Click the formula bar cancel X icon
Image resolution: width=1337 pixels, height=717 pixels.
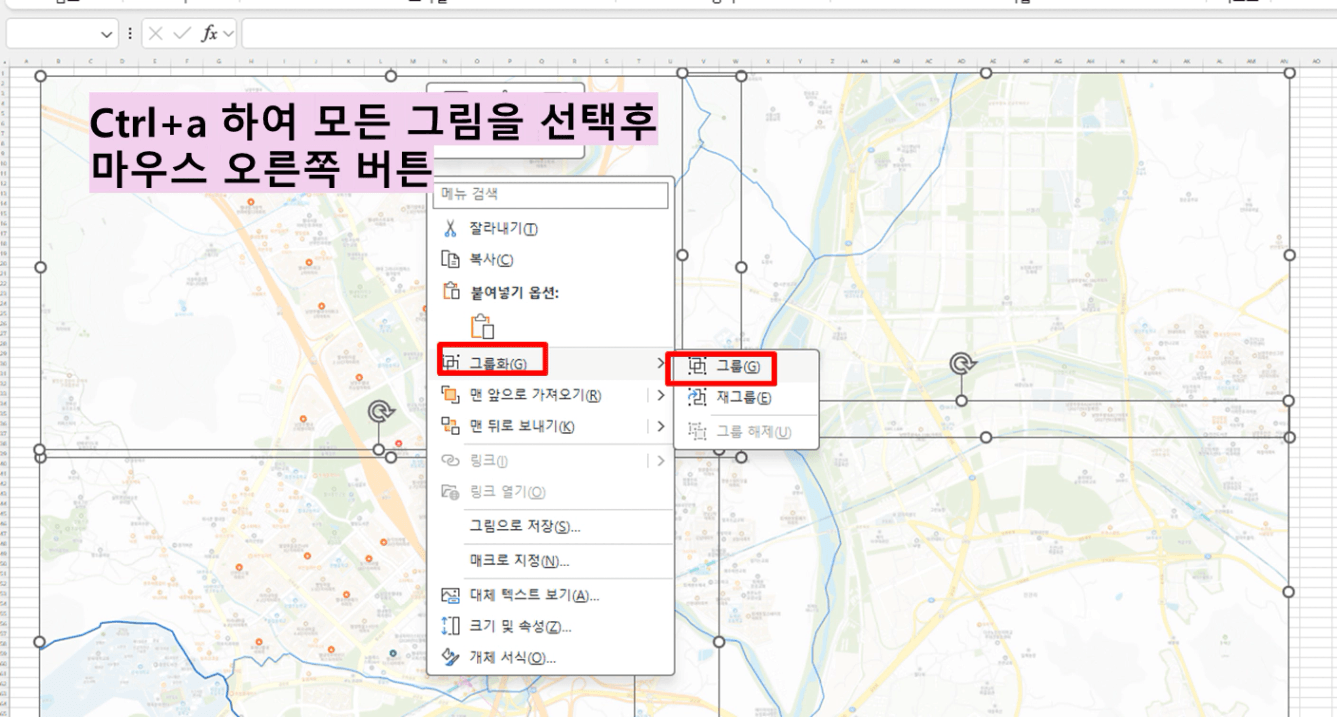click(155, 34)
